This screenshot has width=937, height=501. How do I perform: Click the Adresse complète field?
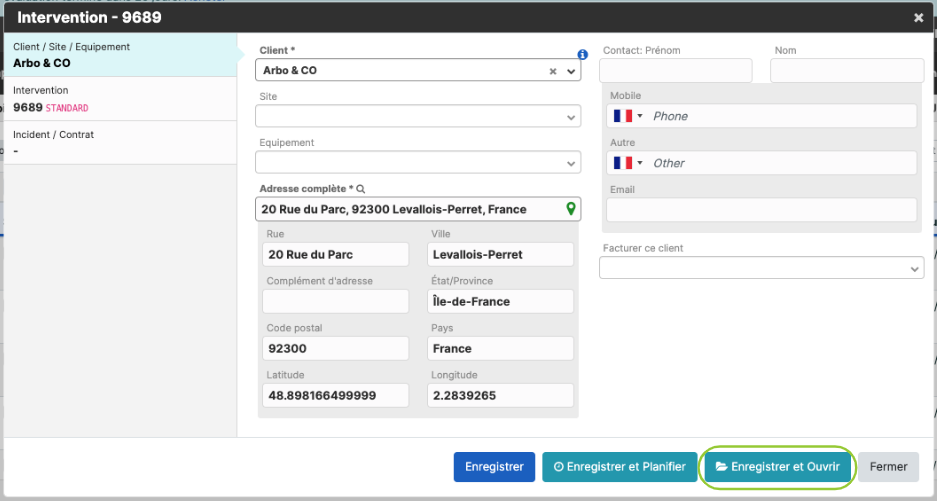(418, 209)
